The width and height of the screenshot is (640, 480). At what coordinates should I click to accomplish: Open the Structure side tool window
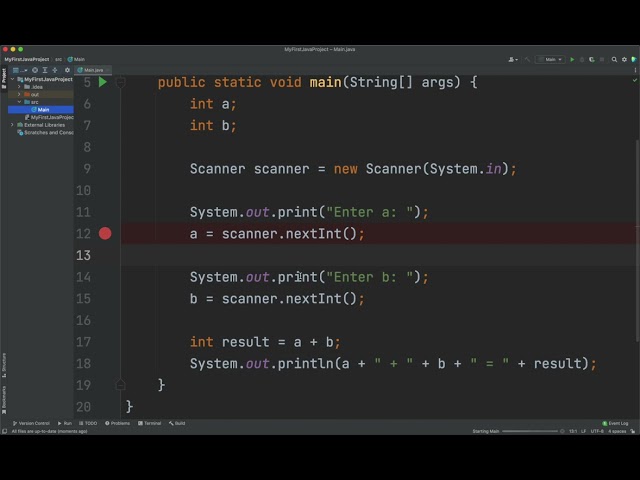tap(4, 365)
